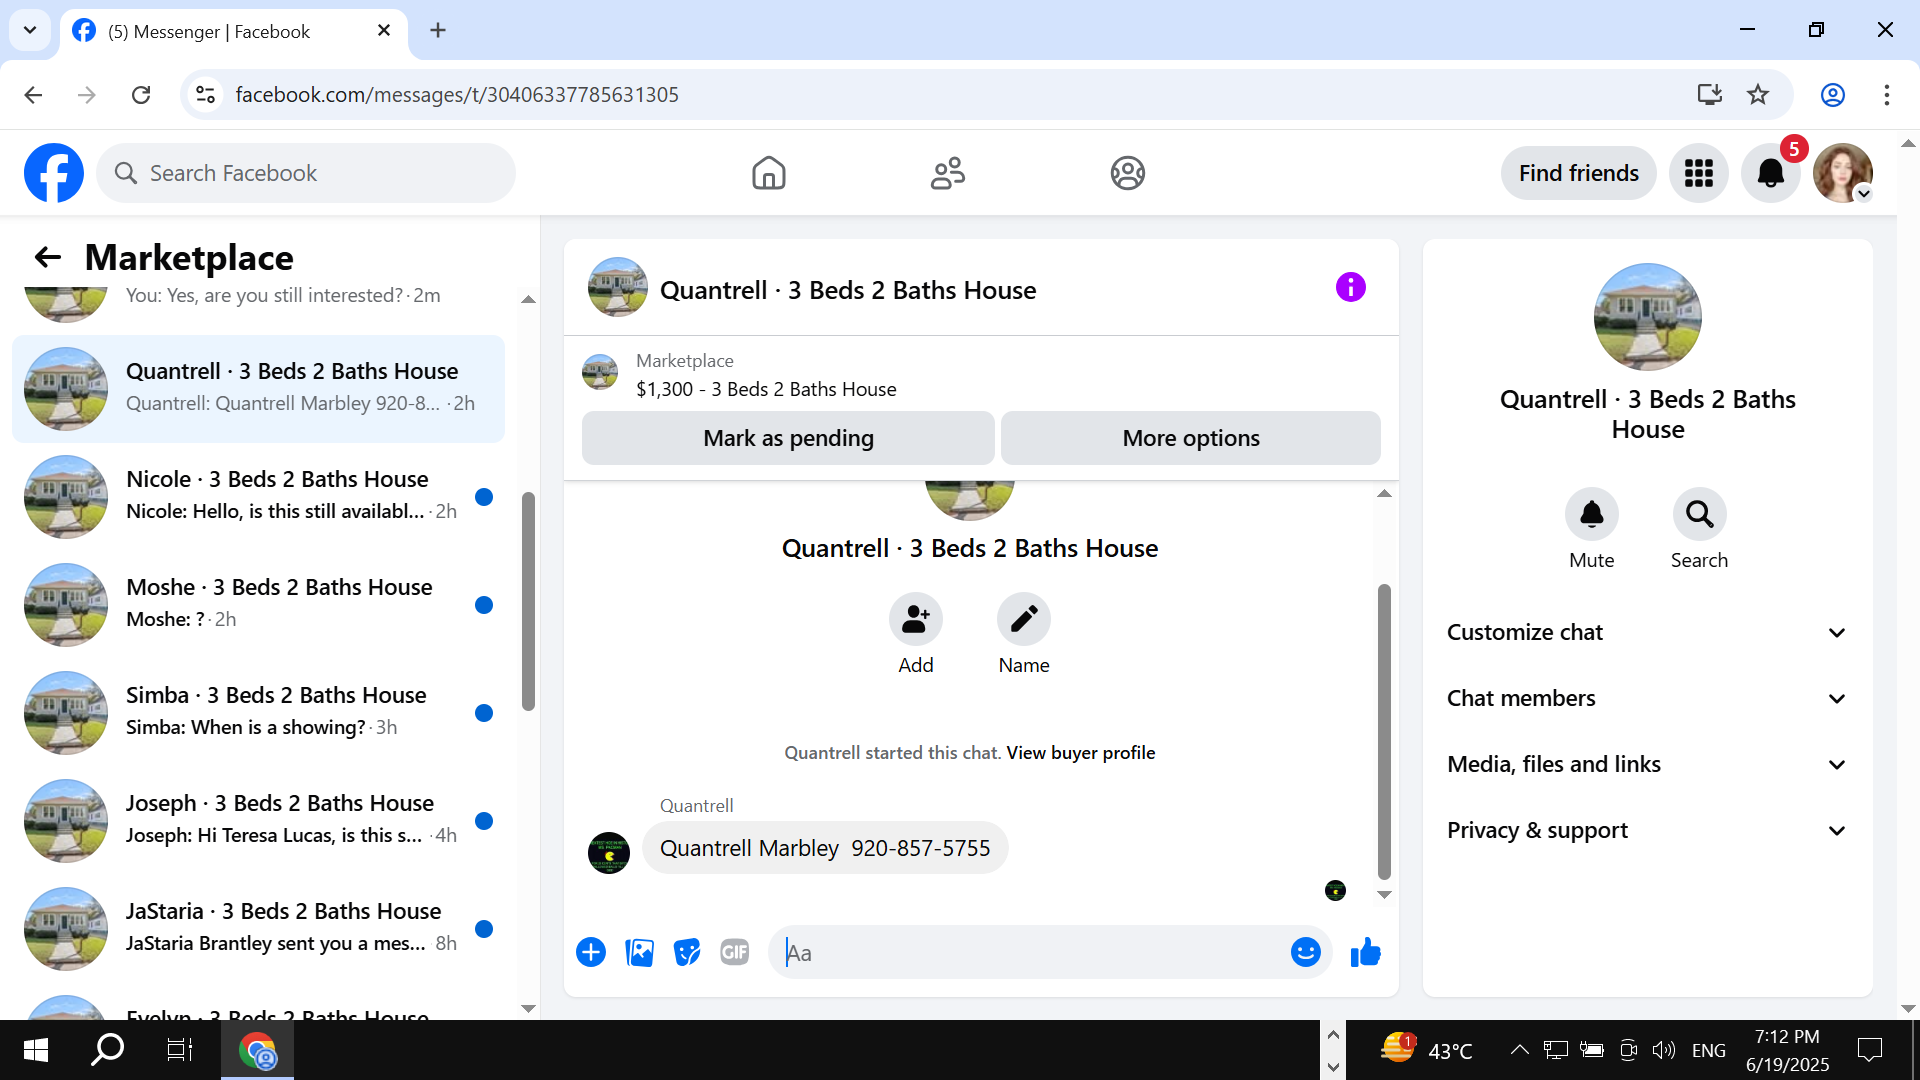This screenshot has width=1920, height=1080.
Task: Open Moshe's 3 Beds 2 Baths conversation
Action: (258, 604)
